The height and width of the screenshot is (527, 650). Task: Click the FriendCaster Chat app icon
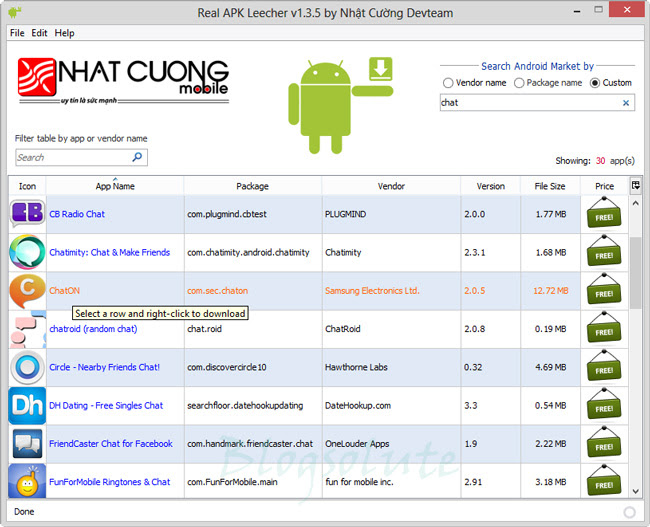coord(27,444)
